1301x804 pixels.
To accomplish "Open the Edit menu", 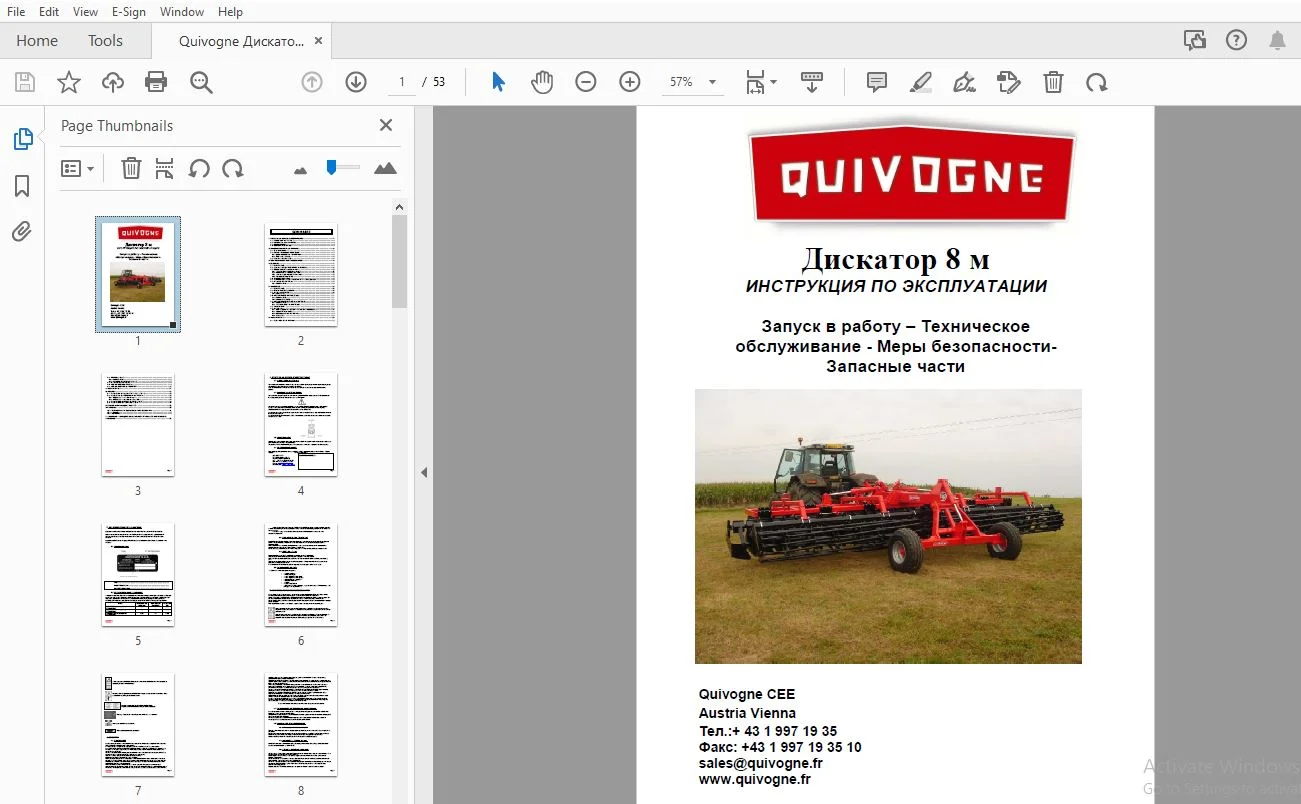I will click(49, 12).
